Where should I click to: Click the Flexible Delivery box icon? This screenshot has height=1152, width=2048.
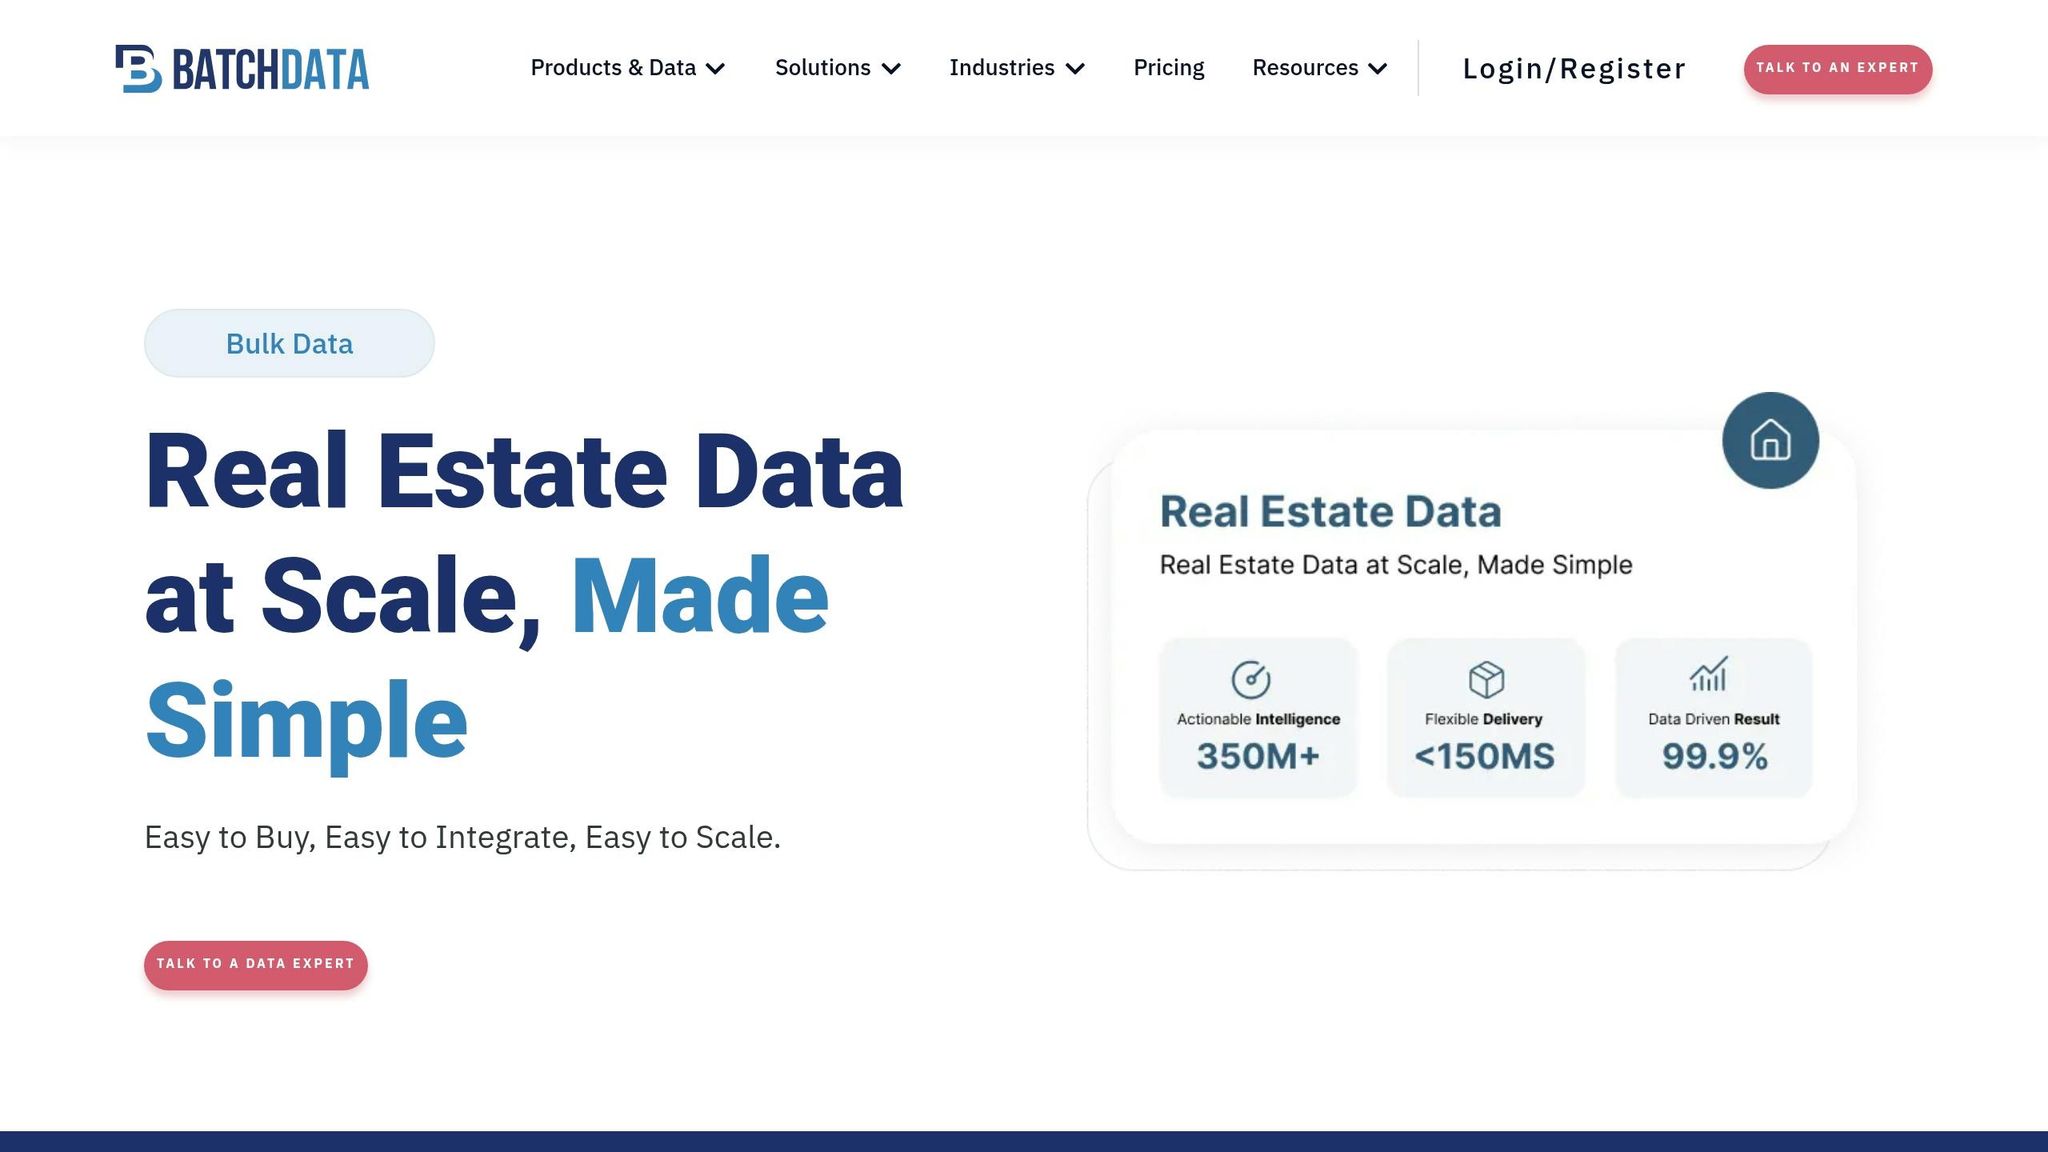point(1486,679)
